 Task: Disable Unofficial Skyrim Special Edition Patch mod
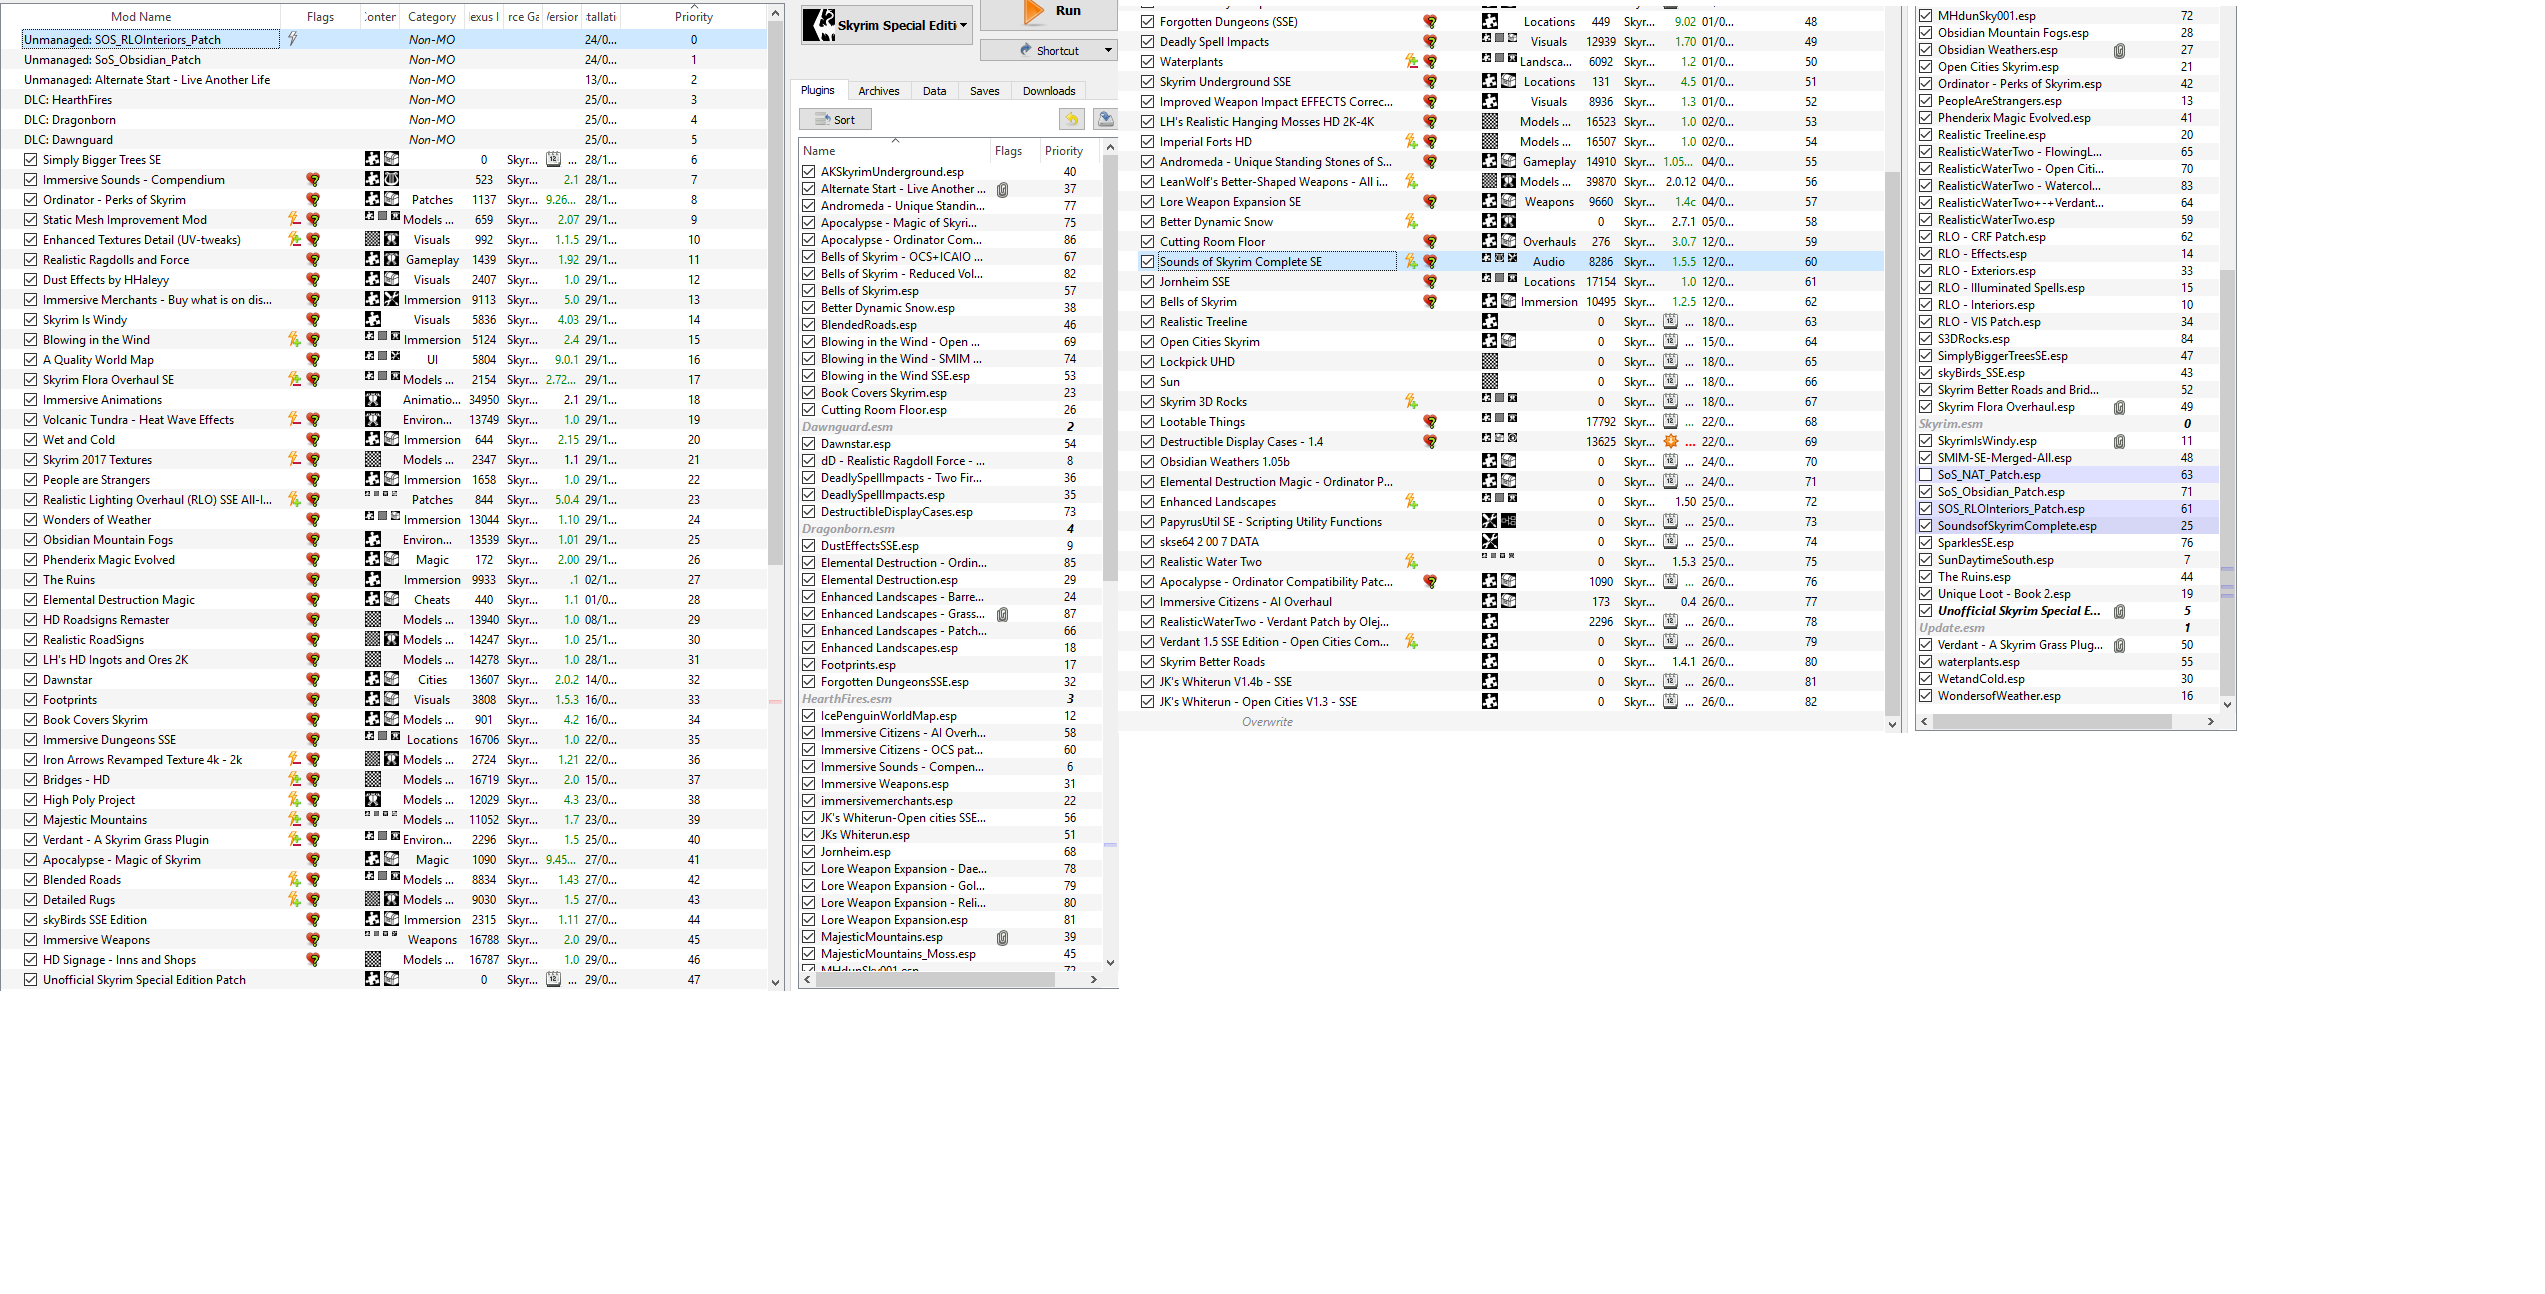[x=31, y=980]
